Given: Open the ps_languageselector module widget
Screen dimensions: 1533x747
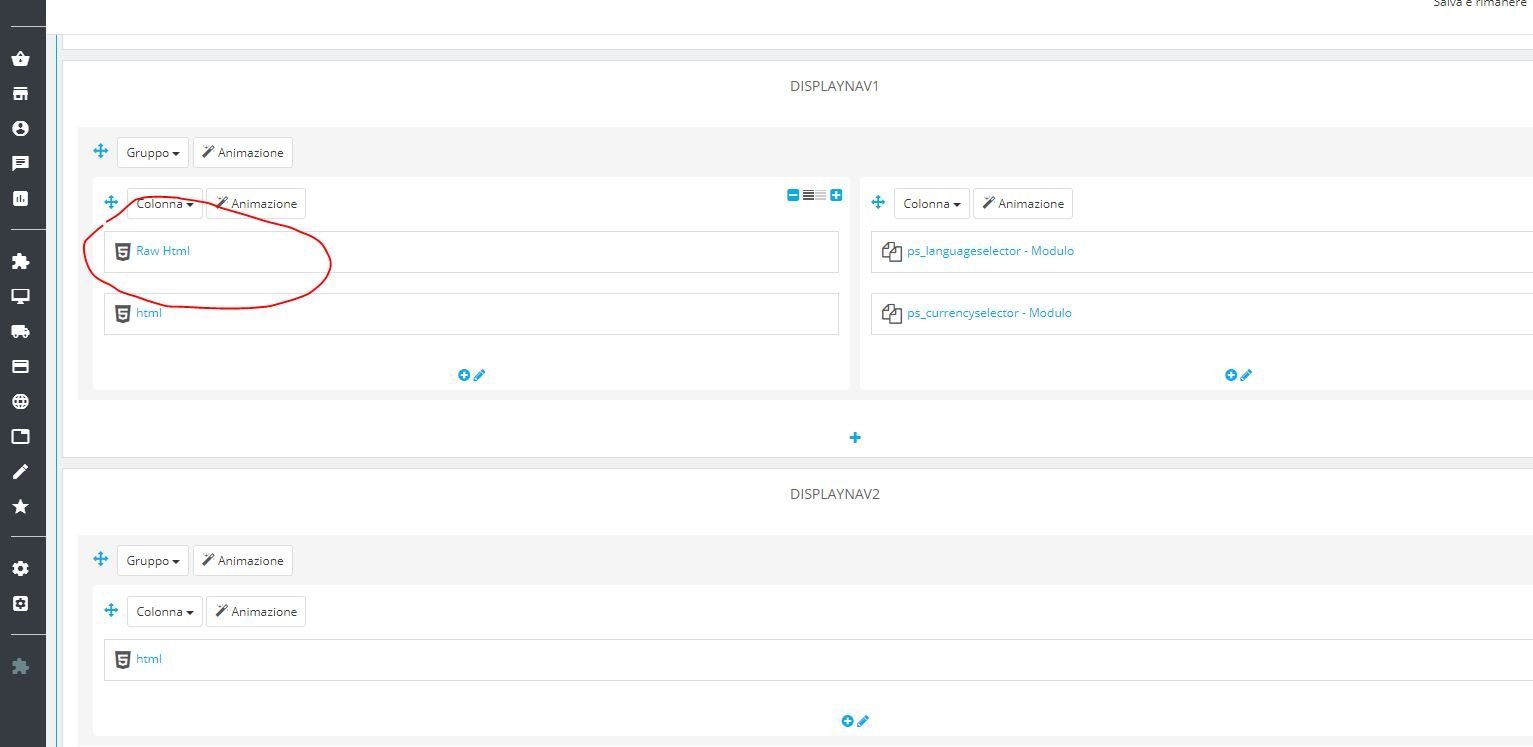Looking at the screenshot, I should [990, 251].
